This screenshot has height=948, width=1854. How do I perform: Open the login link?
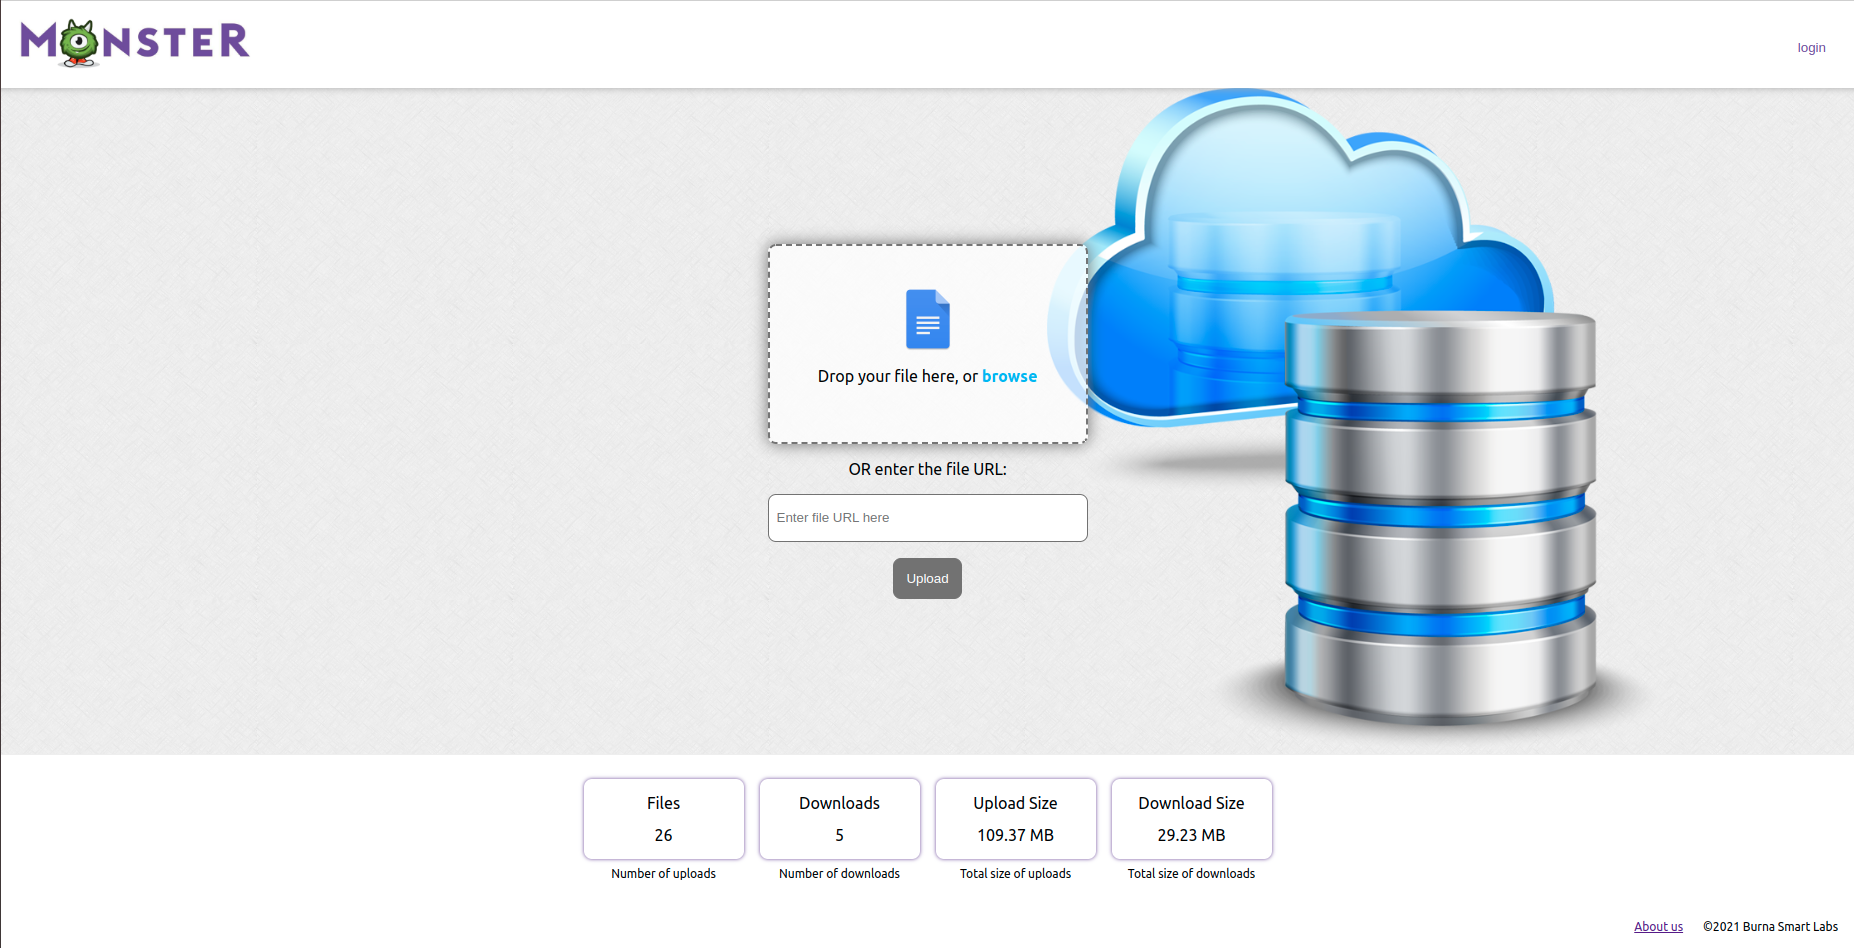(x=1811, y=48)
